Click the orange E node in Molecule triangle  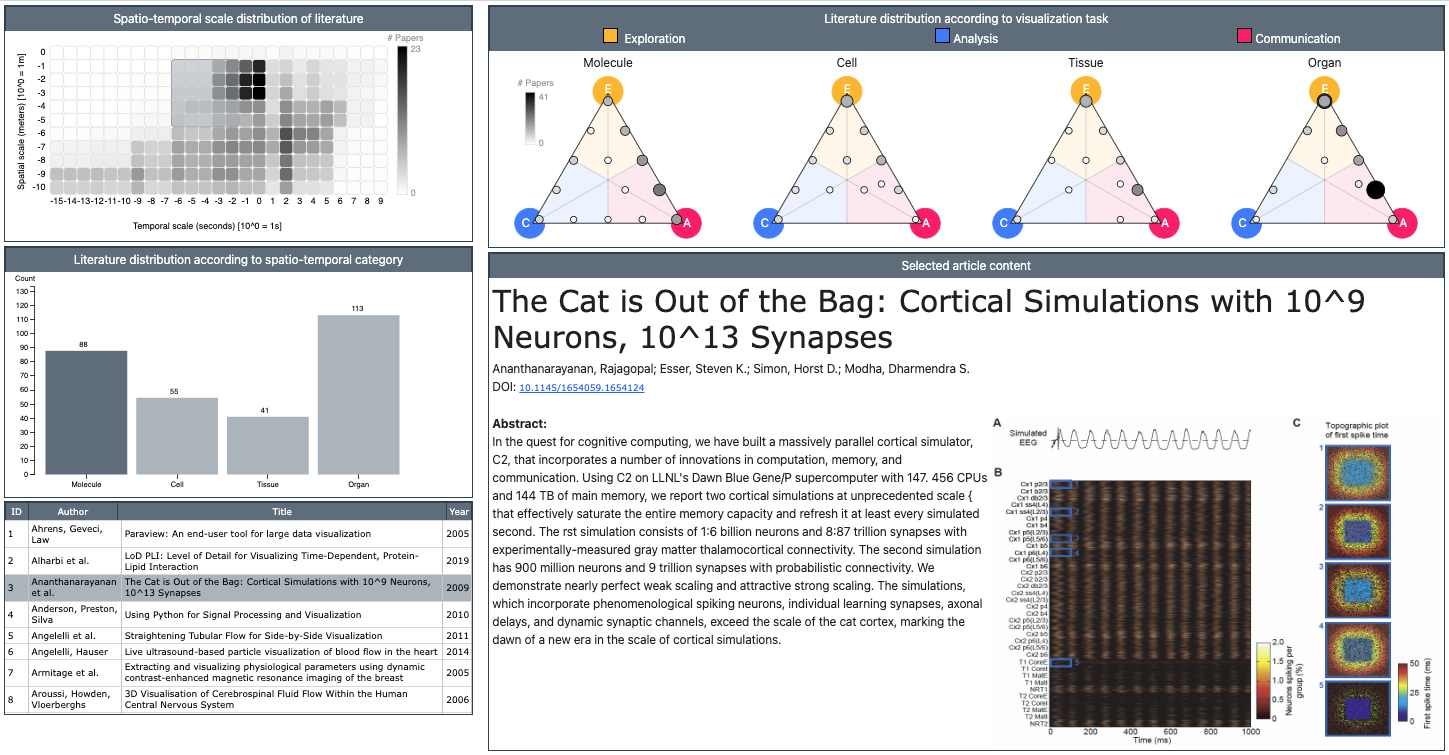point(608,92)
